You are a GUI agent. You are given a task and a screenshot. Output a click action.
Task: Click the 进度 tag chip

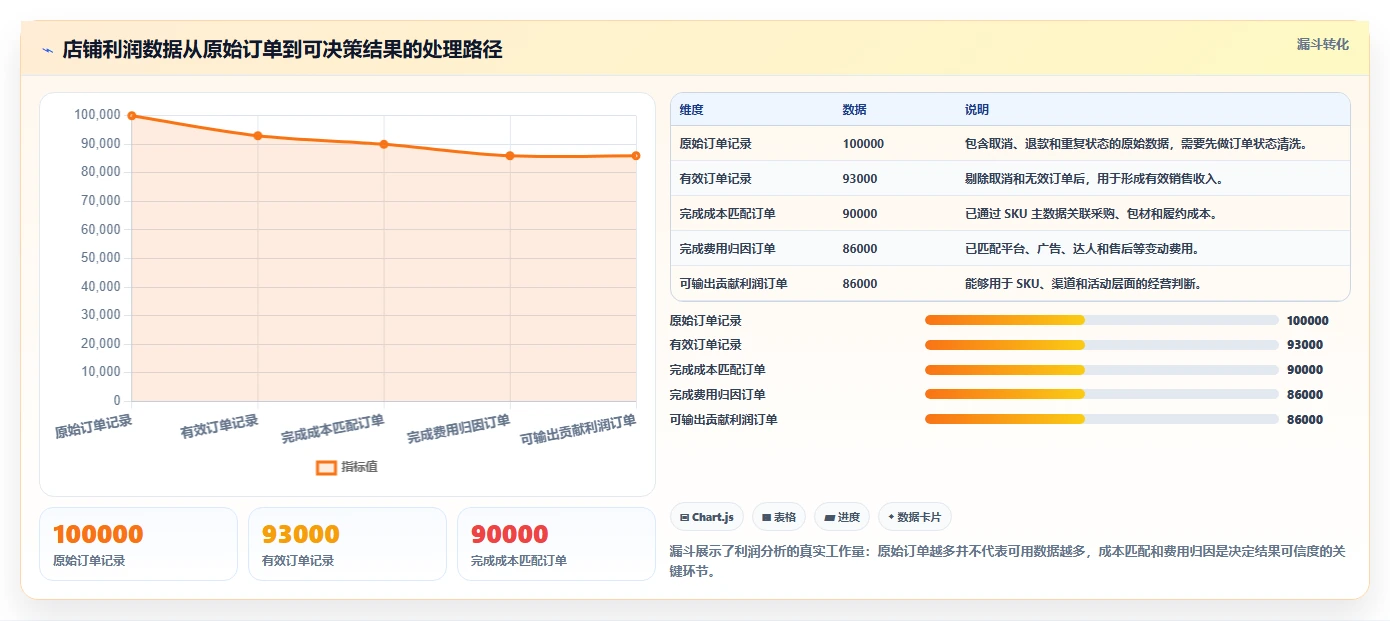842,517
